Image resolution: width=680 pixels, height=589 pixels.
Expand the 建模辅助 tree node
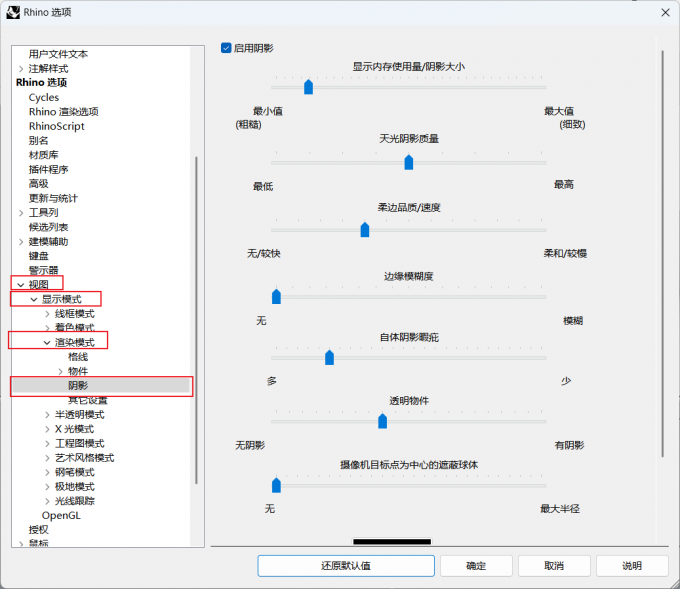pos(21,242)
